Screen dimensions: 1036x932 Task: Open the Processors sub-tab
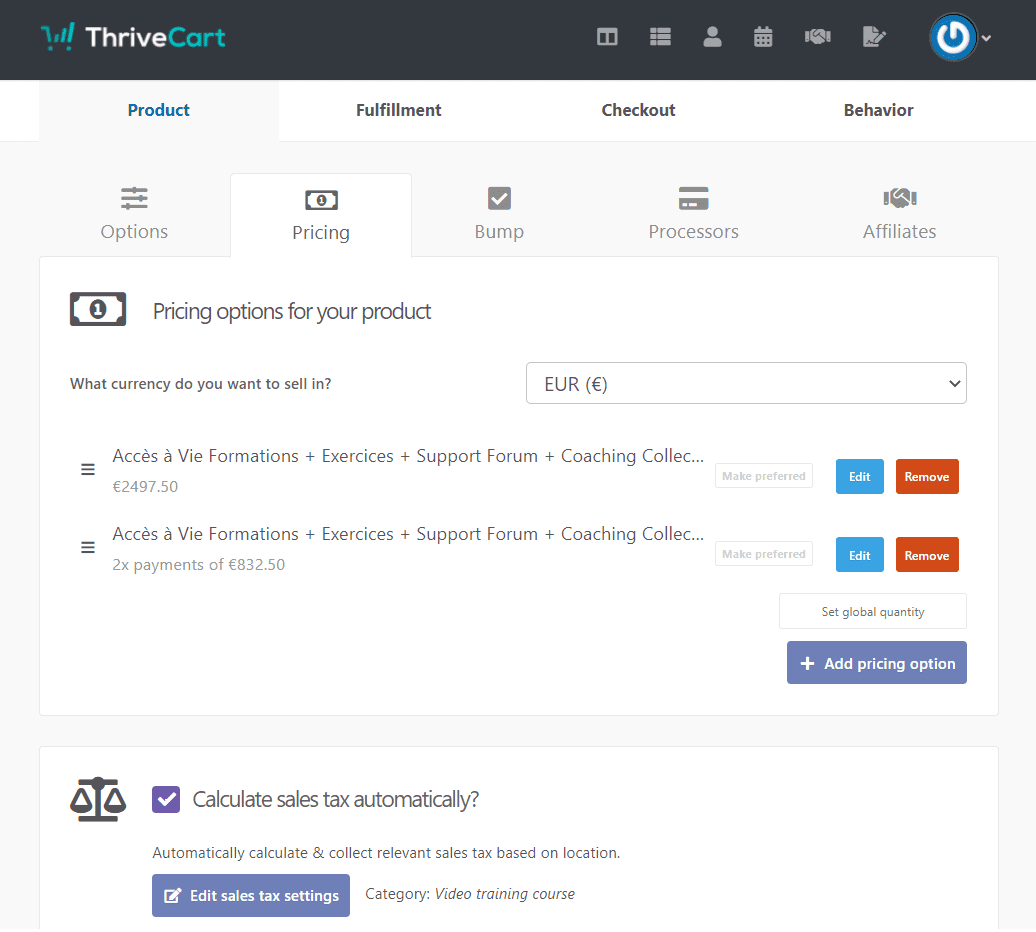tap(693, 215)
